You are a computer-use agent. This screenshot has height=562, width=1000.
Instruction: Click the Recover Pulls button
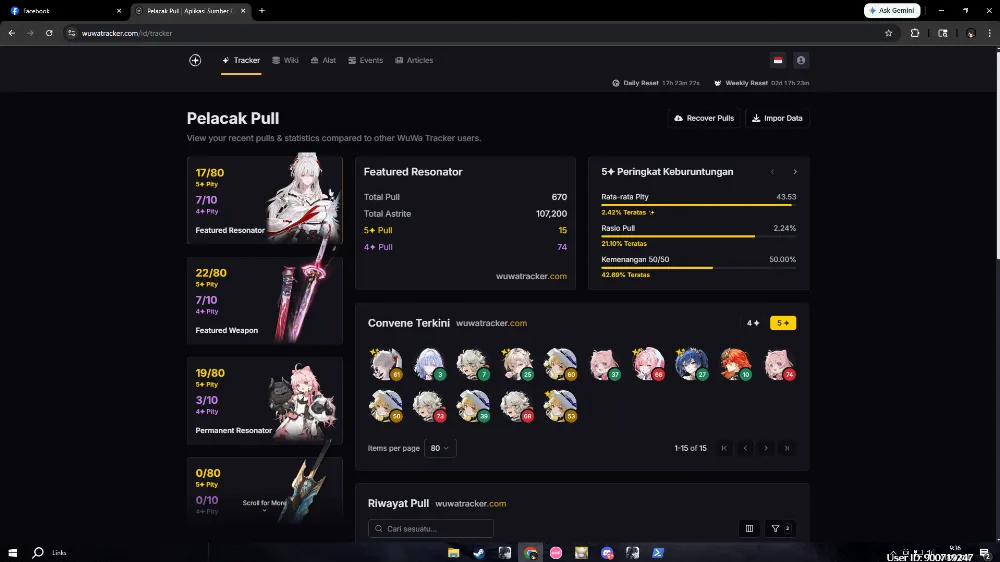coord(704,118)
